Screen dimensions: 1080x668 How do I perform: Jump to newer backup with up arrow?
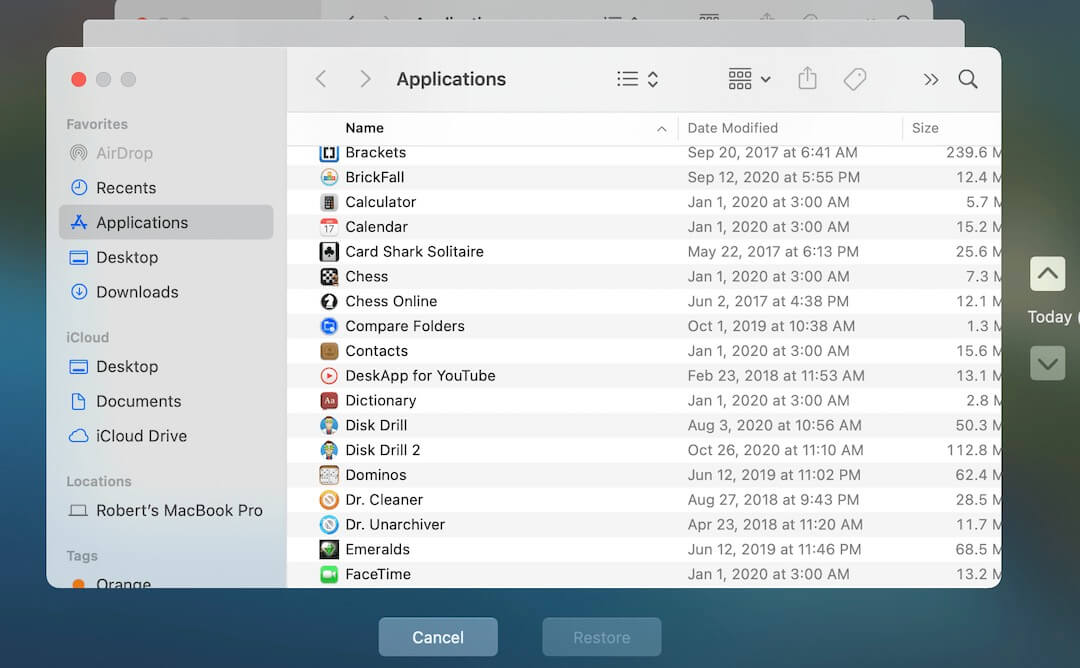pyautogui.click(x=1048, y=273)
